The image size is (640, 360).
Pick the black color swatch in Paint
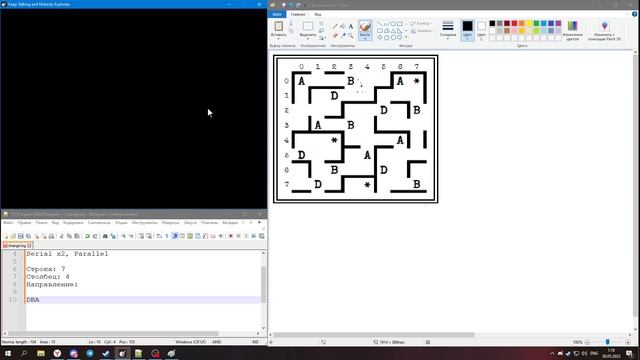tap(492, 24)
